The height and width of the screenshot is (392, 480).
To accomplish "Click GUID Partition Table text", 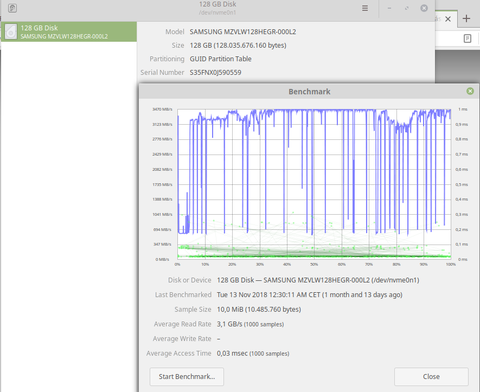I will point(221,59).
